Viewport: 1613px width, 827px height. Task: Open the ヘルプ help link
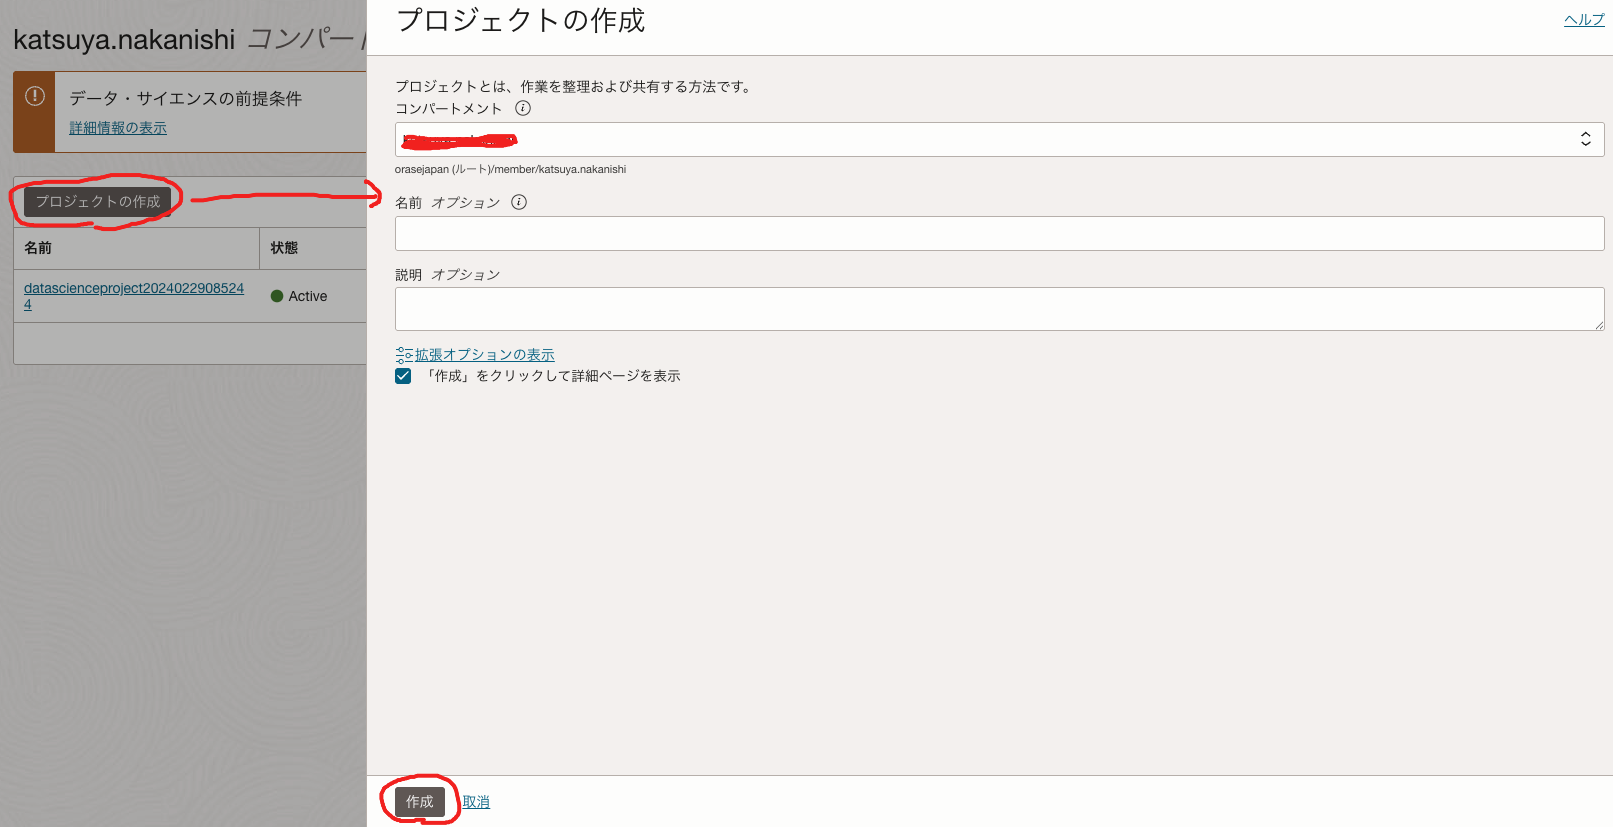(x=1584, y=20)
